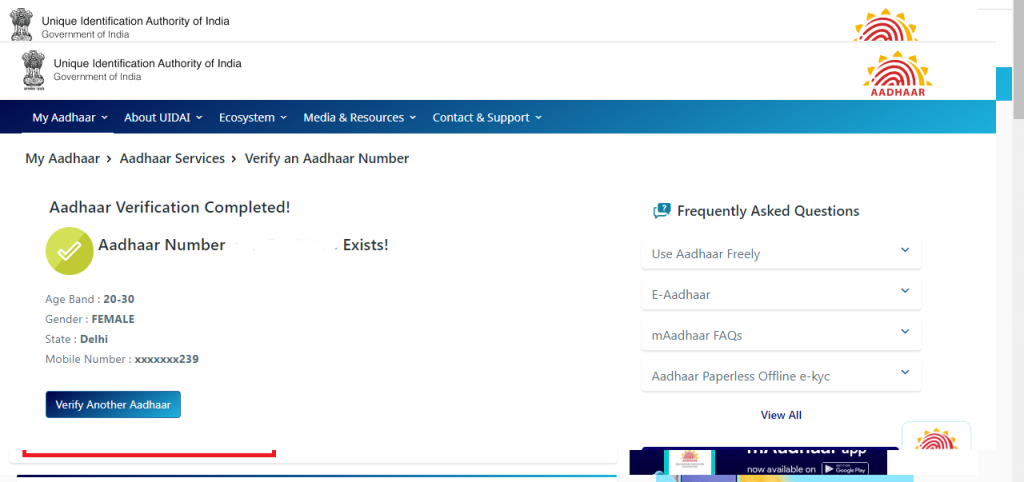Click the Aadhaar Verification Completed heading

click(x=170, y=208)
